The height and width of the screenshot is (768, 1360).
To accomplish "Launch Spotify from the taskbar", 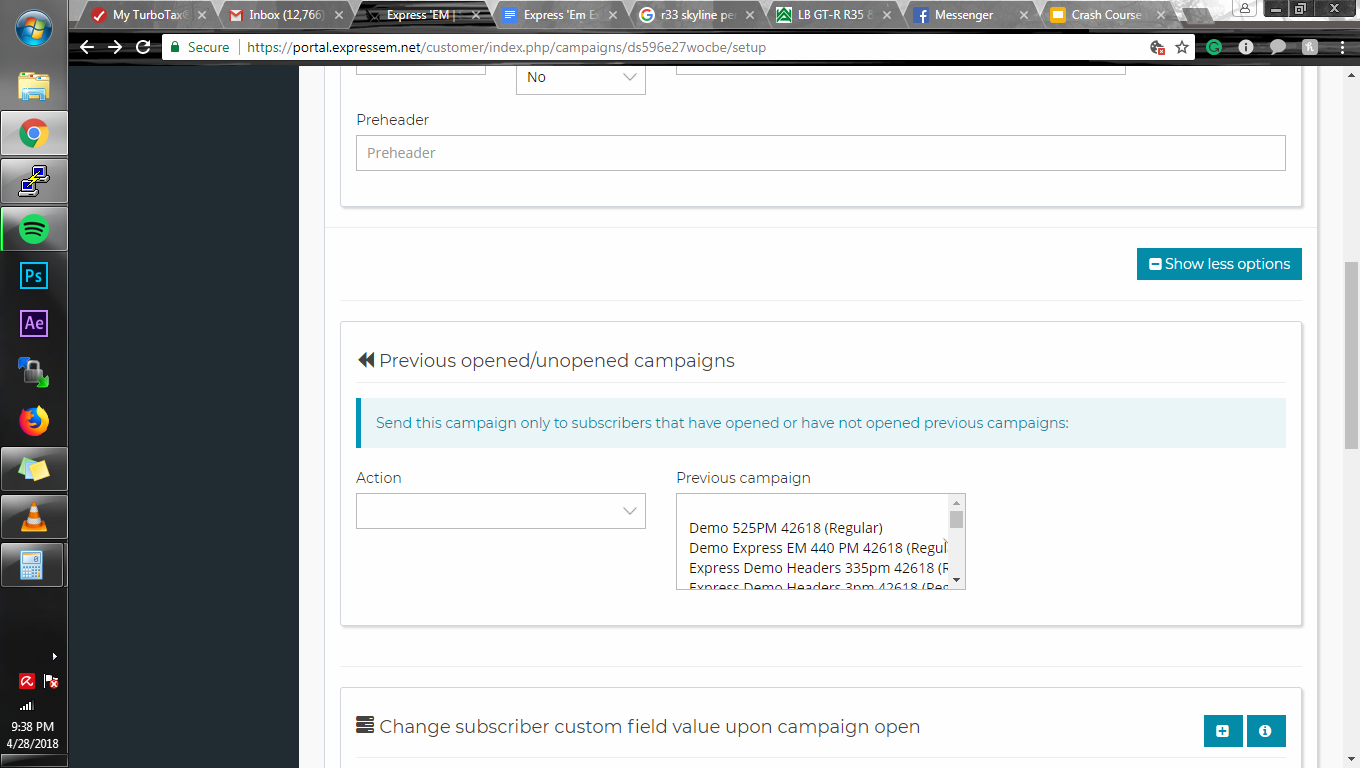I will pos(34,228).
